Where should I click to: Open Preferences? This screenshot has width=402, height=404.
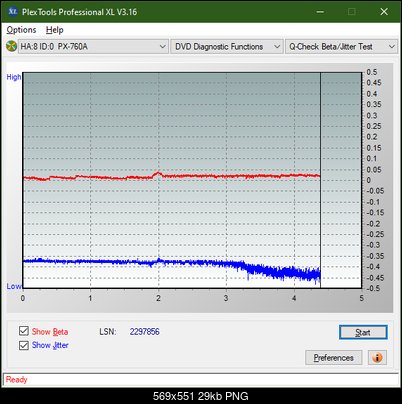click(x=333, y=358)
